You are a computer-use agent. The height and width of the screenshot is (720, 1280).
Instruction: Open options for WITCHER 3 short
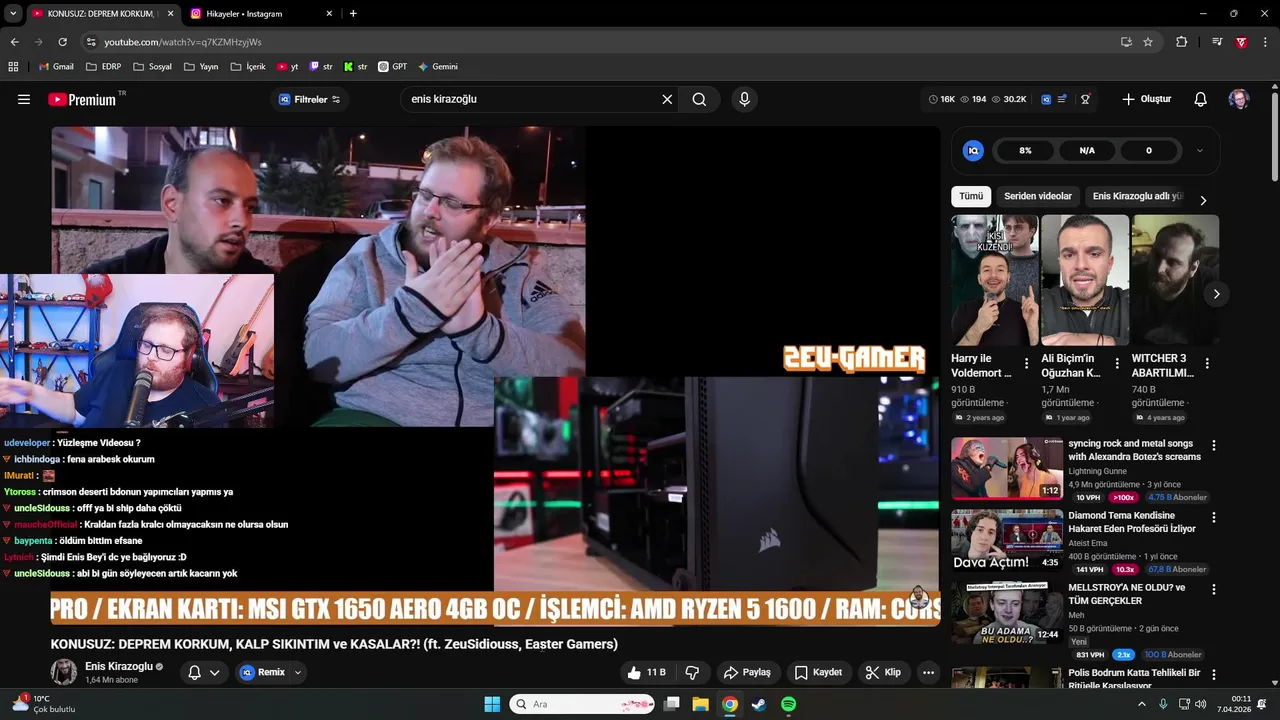(1207, 364)
